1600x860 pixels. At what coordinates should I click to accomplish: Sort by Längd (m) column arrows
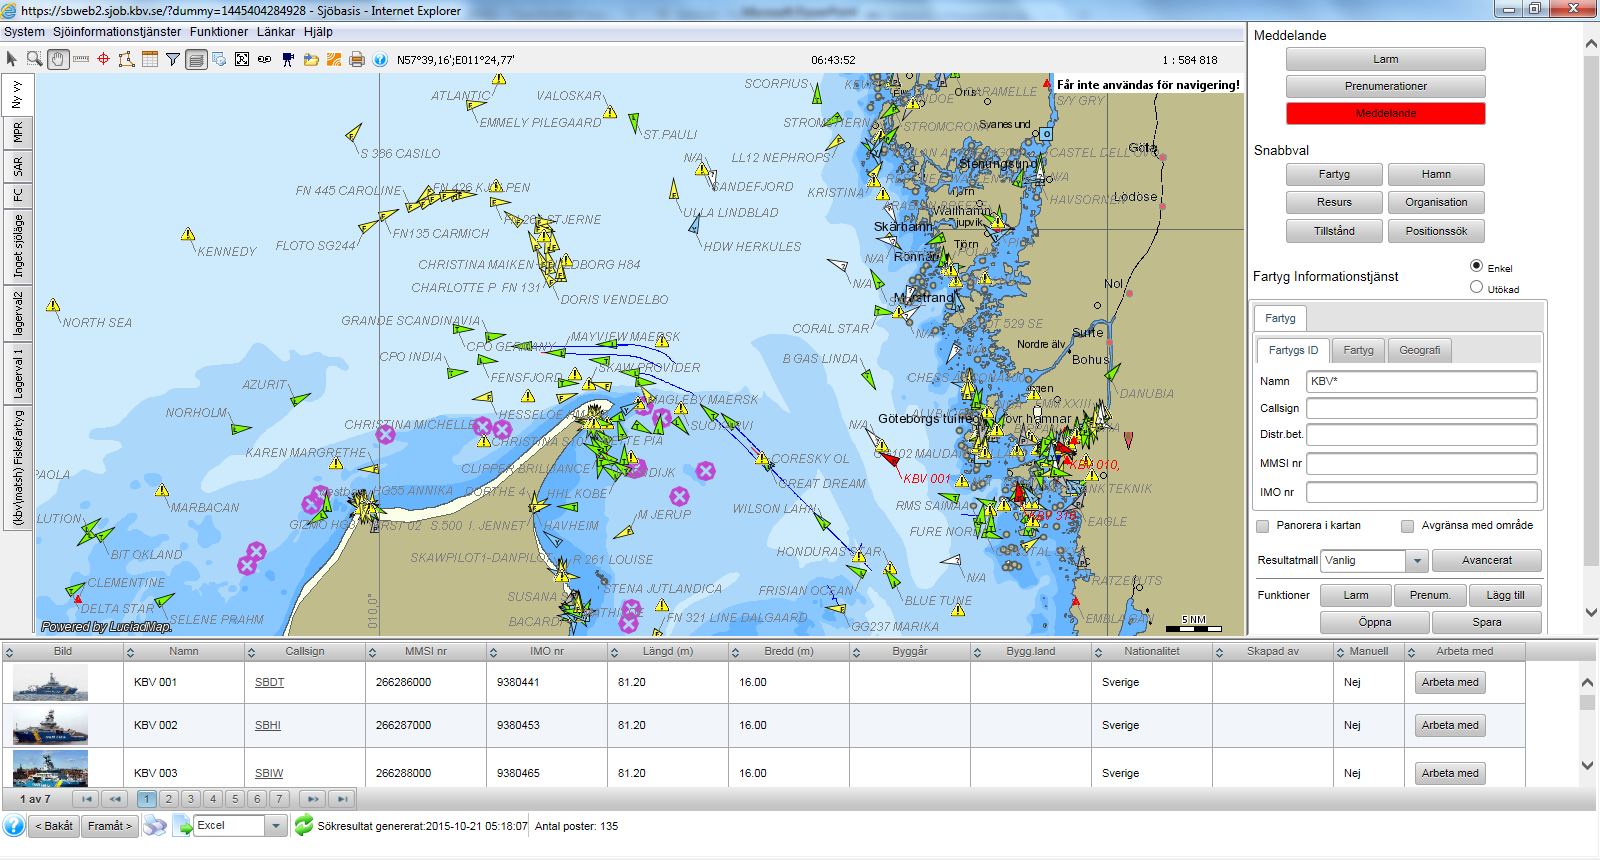point(614,652)
